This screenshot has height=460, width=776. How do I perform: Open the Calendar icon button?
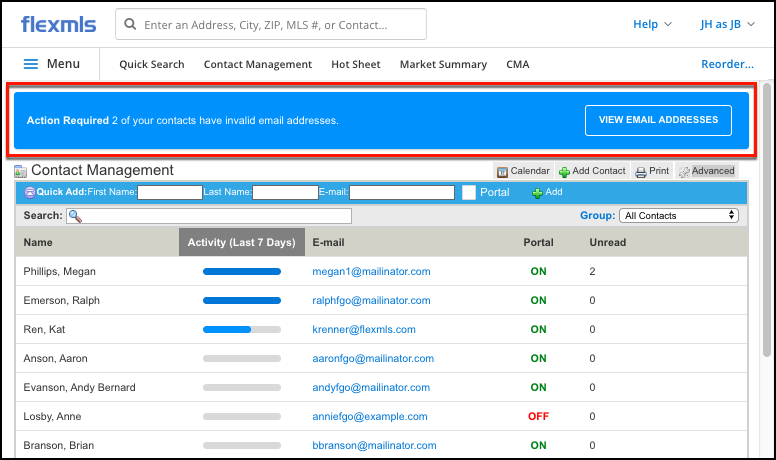click(x=503, y=171)
